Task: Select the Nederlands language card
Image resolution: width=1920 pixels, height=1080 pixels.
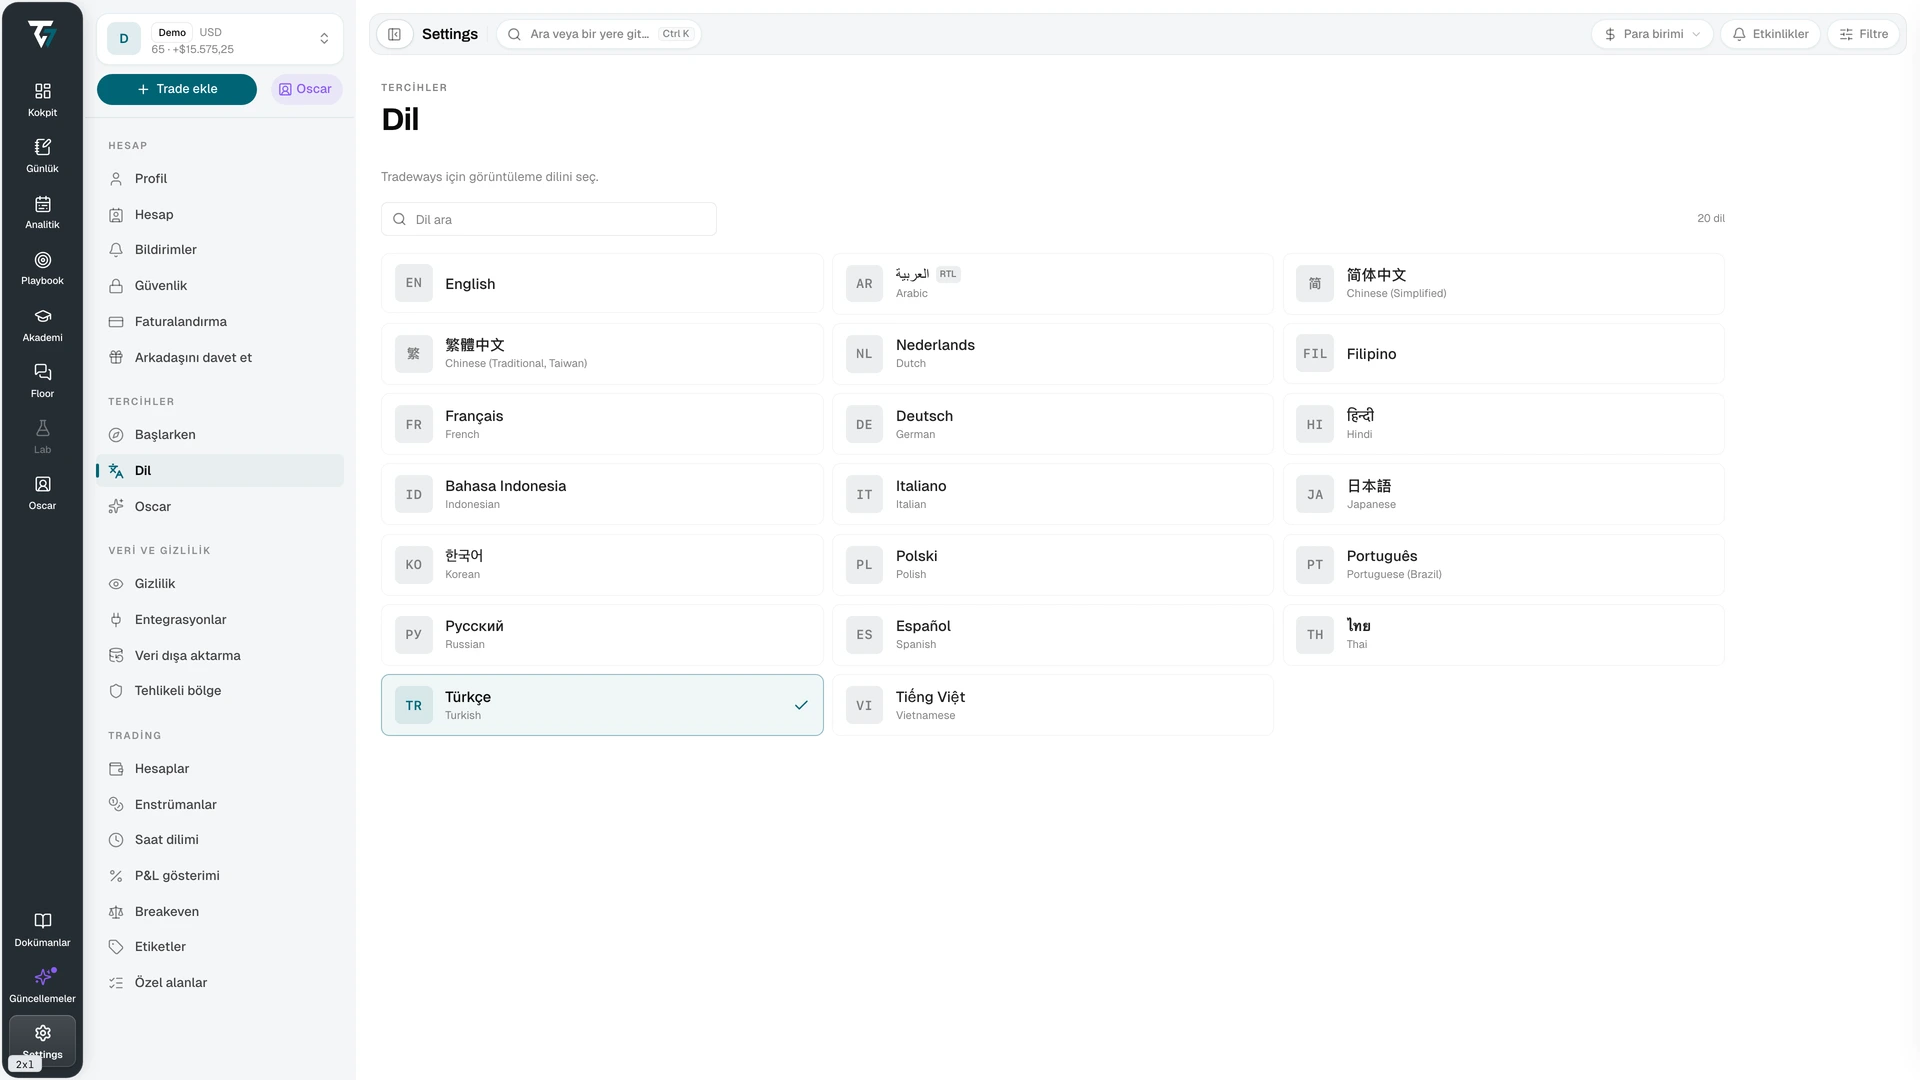Action: 1052,354
